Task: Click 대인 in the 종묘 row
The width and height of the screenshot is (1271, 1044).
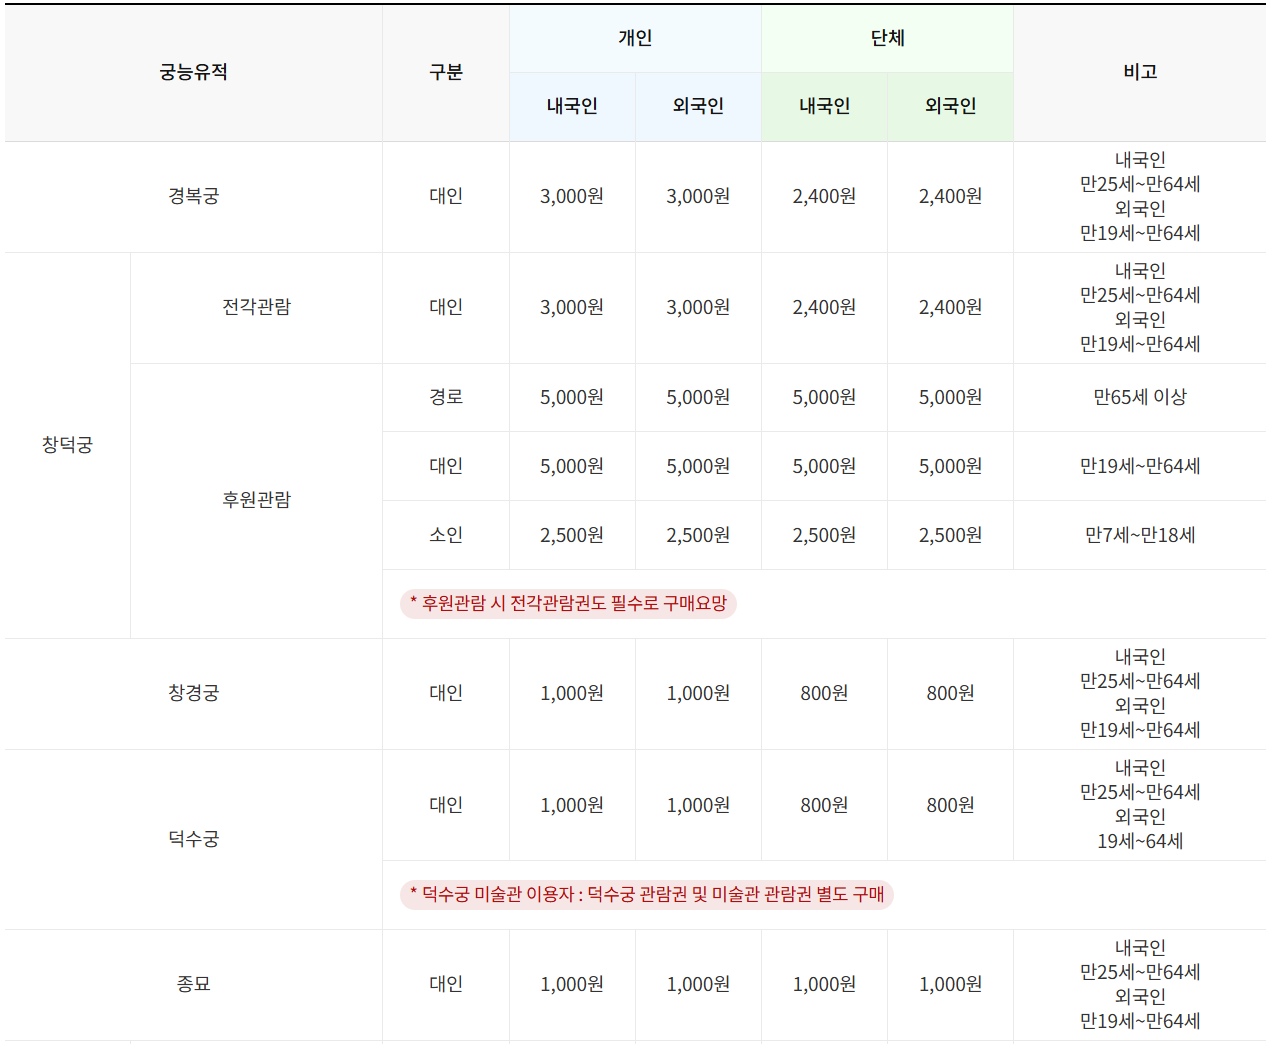Action: tap(446, 984)
